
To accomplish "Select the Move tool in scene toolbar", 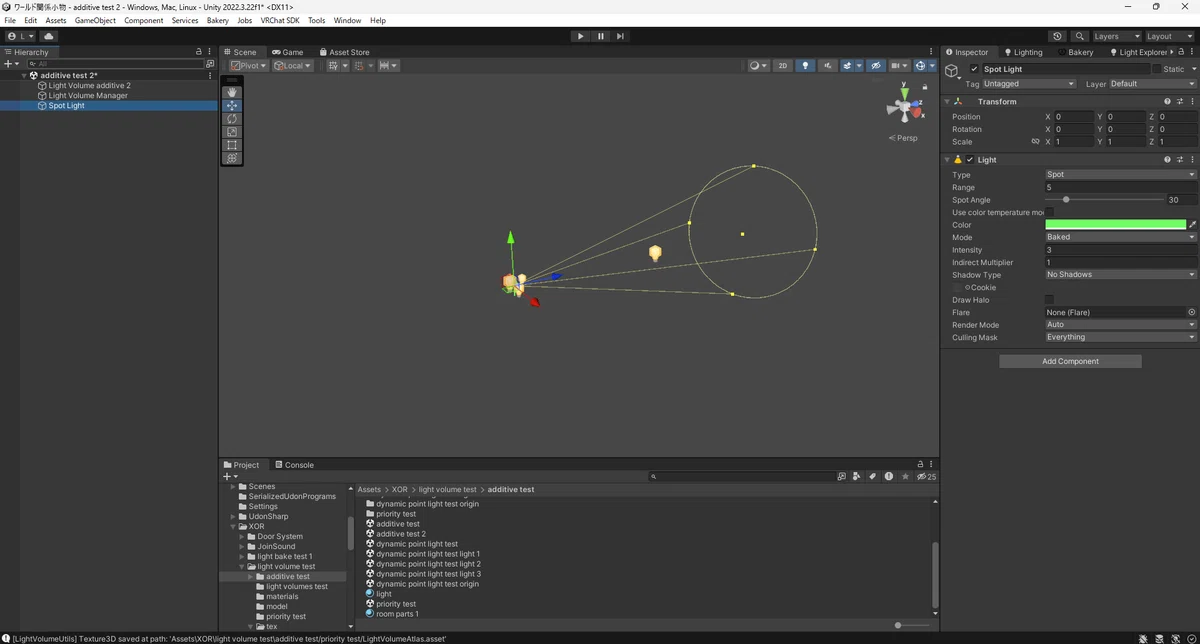I will [232, 105].
